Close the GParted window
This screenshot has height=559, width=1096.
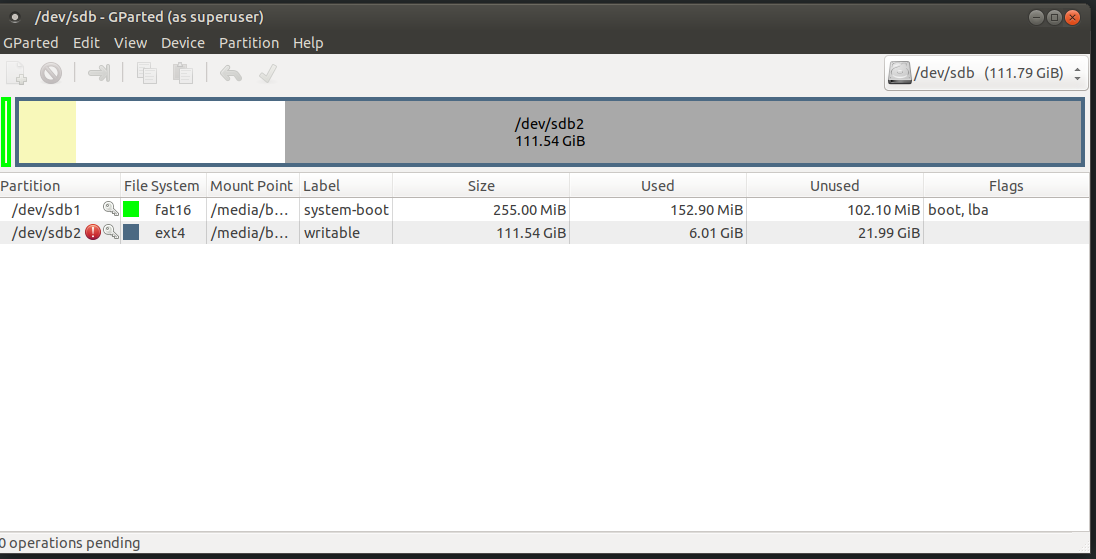[x=1073, y=17]
